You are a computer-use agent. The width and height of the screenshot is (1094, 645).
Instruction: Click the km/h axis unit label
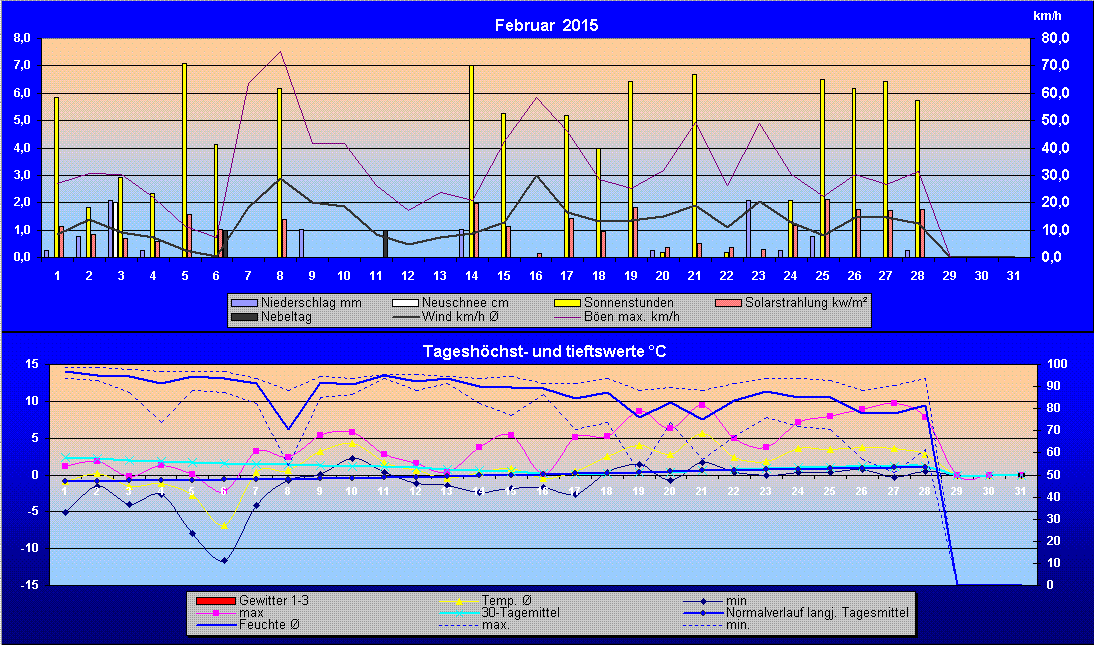pyautogui.click(x=1045, y=17)
